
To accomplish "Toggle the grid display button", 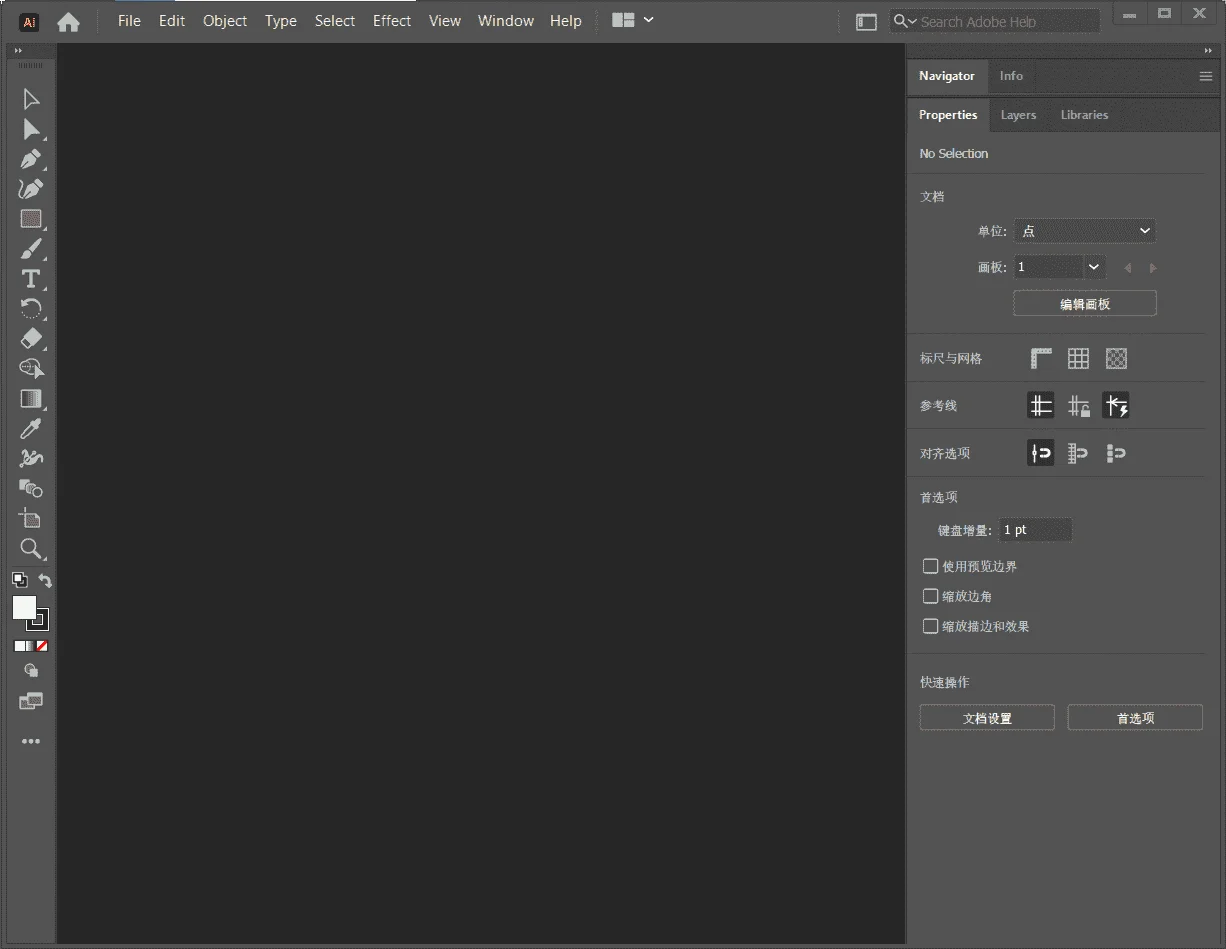I will [x=1078, y=358].
